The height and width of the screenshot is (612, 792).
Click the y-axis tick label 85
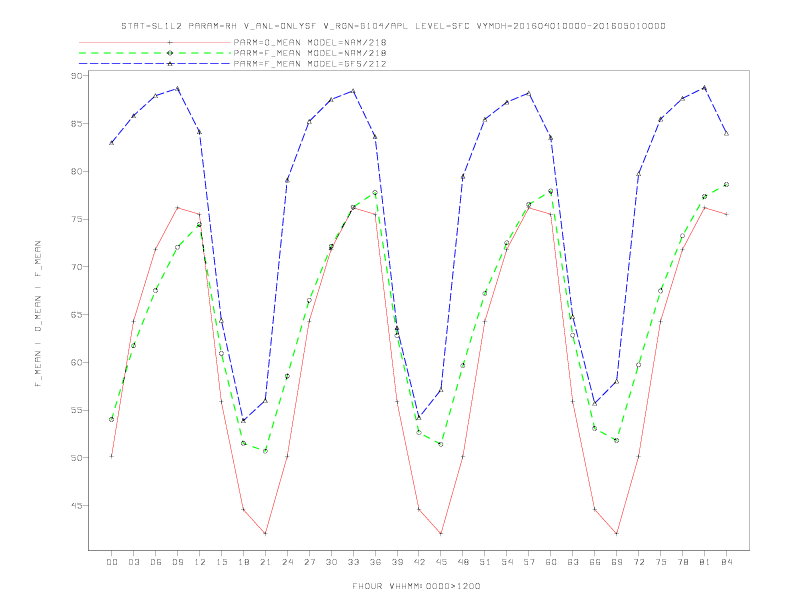tap(76, 124)
